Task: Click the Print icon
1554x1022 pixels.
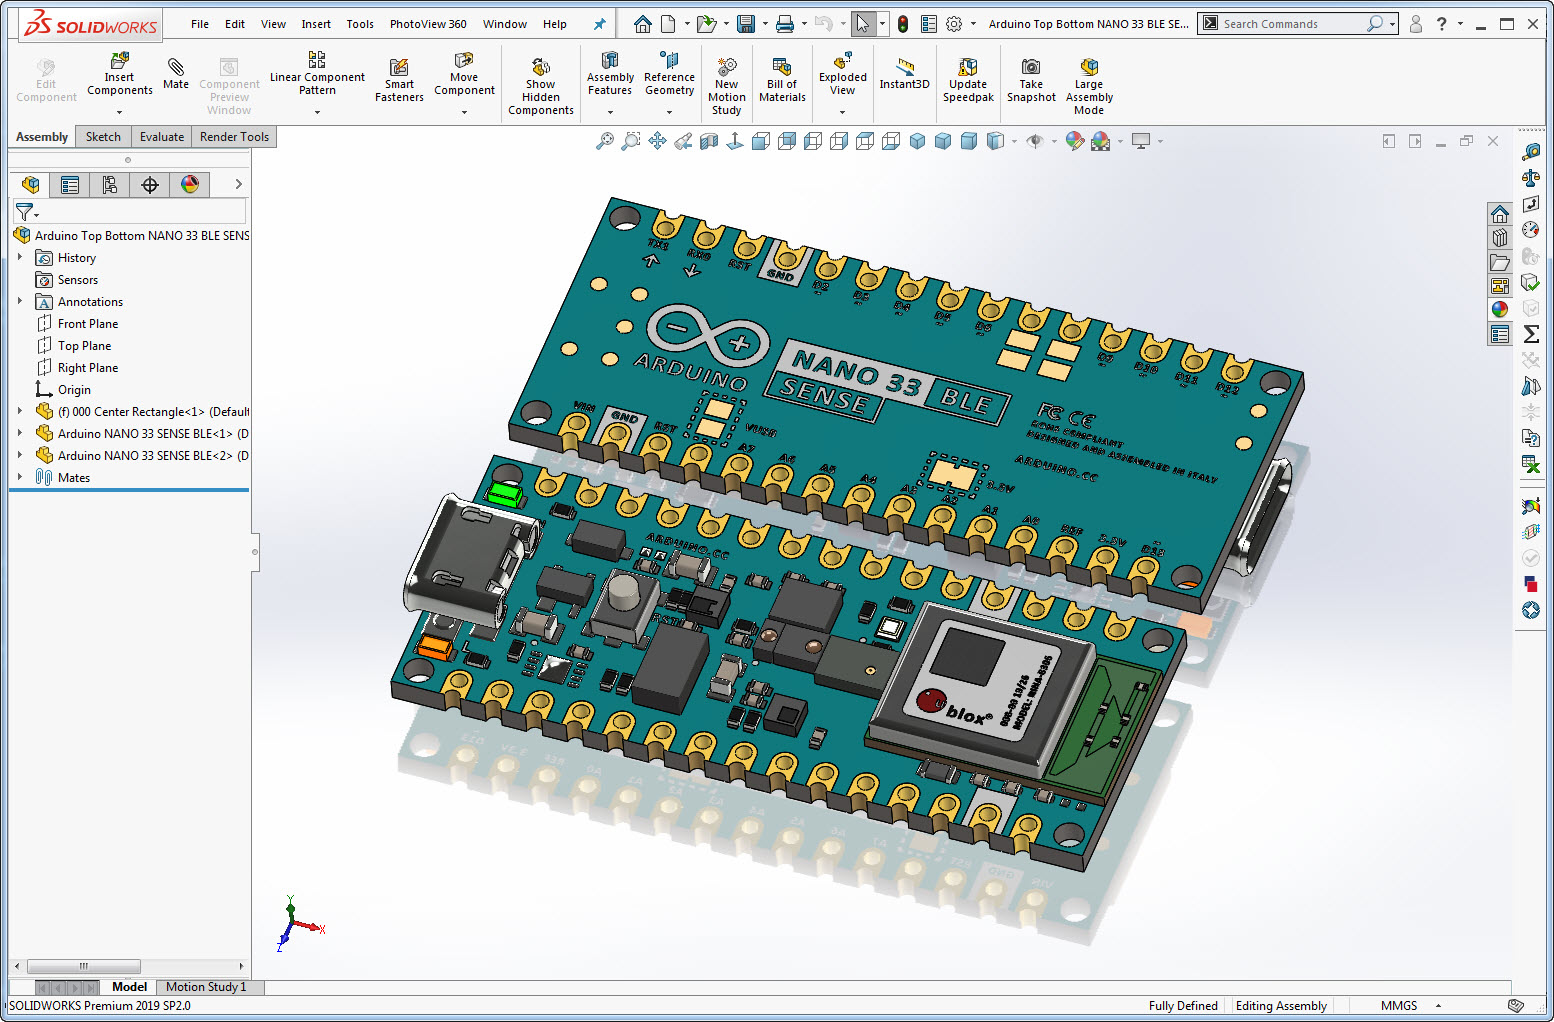Action: [x=785, y=24]
